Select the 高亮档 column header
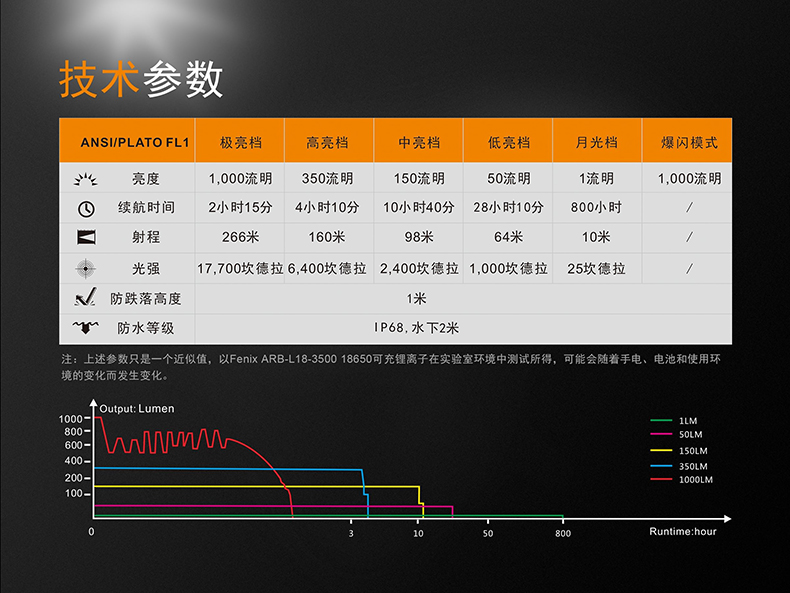This screenshot has height=593, width=790. coord(328,142)
